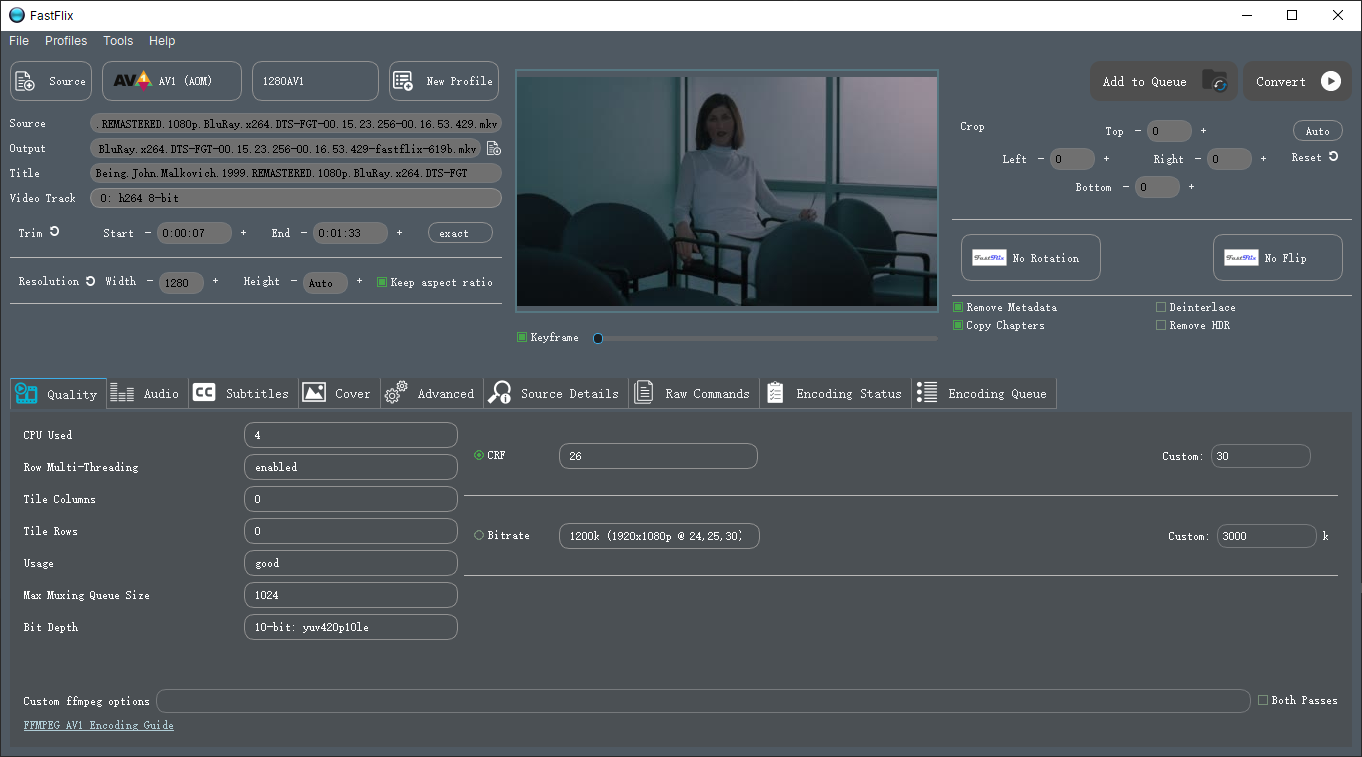Open the Profiles menu

tap(66, 41)
